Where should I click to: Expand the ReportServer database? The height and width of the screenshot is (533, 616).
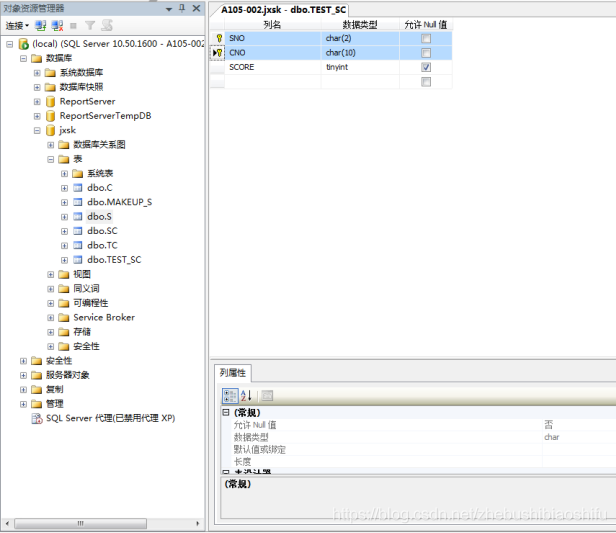tap(37, 102)
